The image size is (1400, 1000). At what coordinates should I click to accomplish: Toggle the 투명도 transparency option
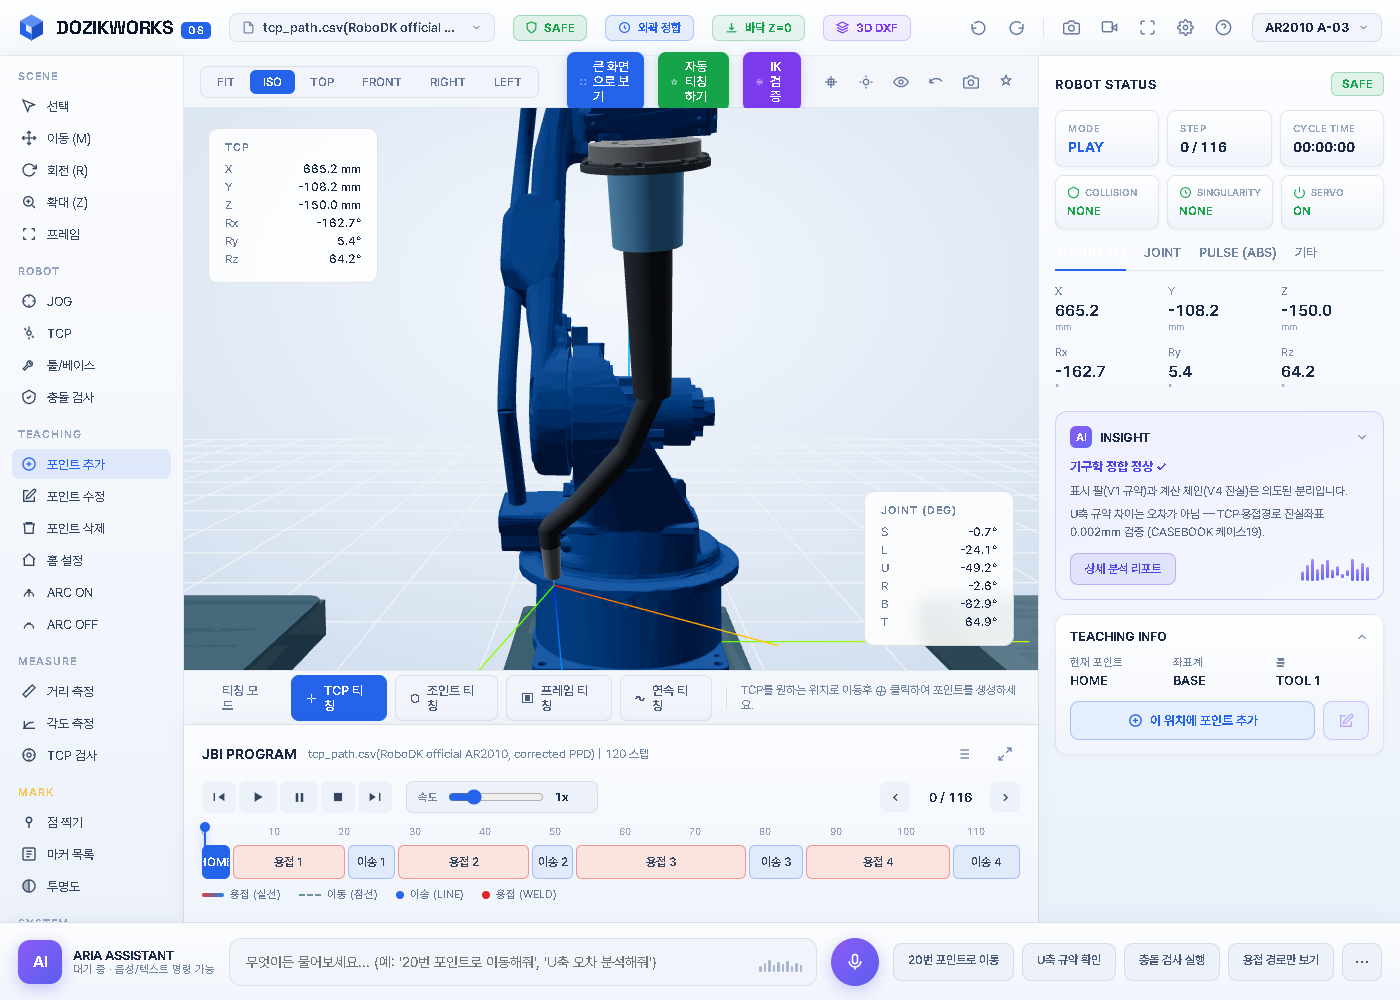pos(91,886)
